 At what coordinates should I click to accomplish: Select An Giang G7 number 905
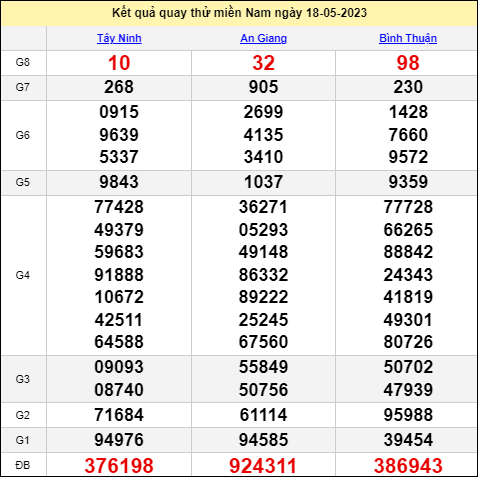(x=263, y=87)
